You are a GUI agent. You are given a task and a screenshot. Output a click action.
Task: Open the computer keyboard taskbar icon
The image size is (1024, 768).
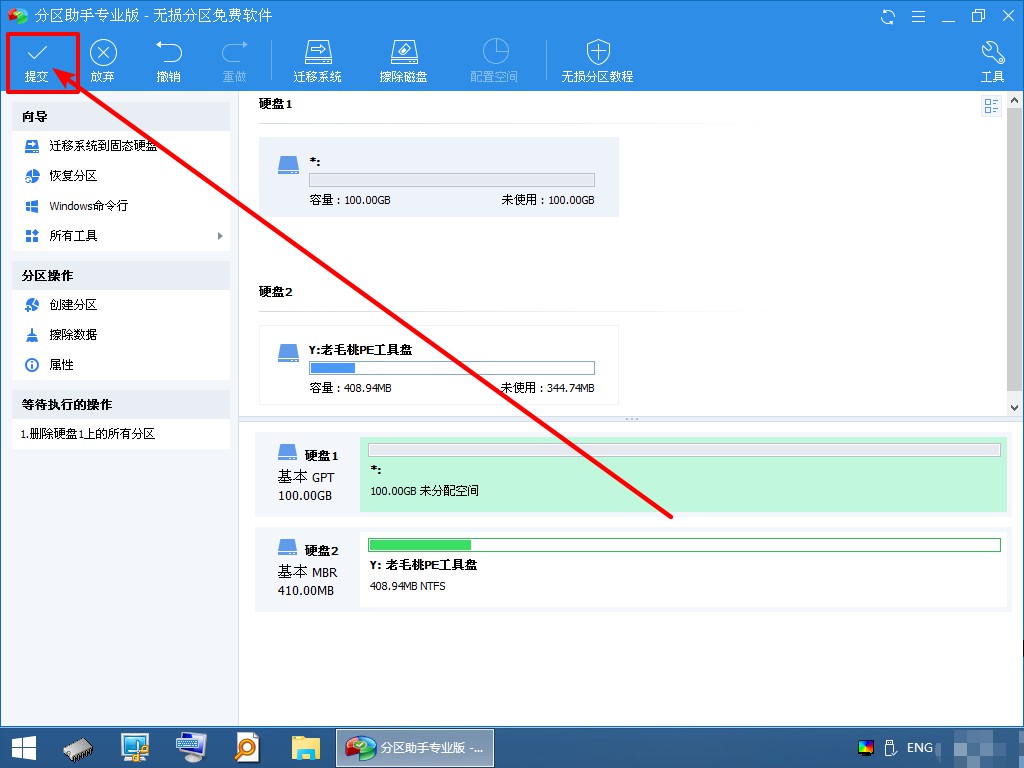click(x=191, y=748)
